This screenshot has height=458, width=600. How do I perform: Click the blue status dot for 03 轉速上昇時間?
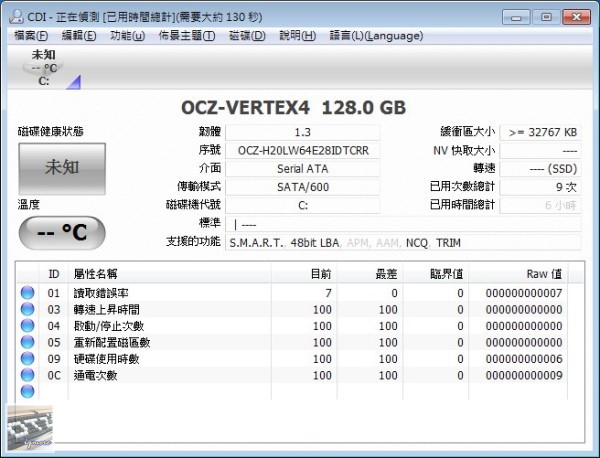[x=27, y=309]
